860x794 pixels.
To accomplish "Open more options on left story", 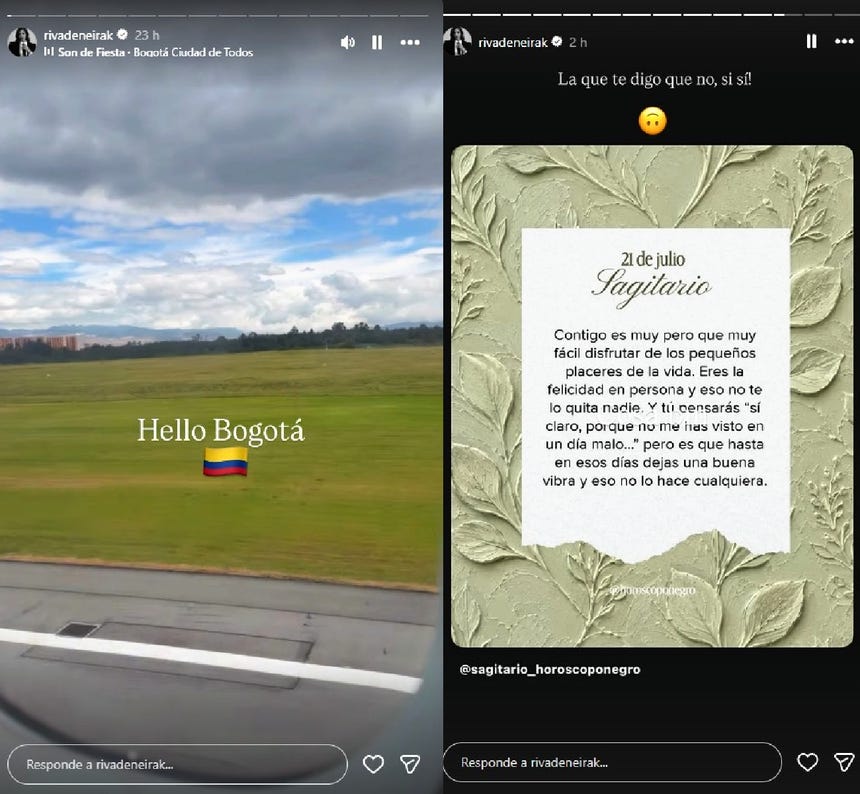I will tap(410, 42).
